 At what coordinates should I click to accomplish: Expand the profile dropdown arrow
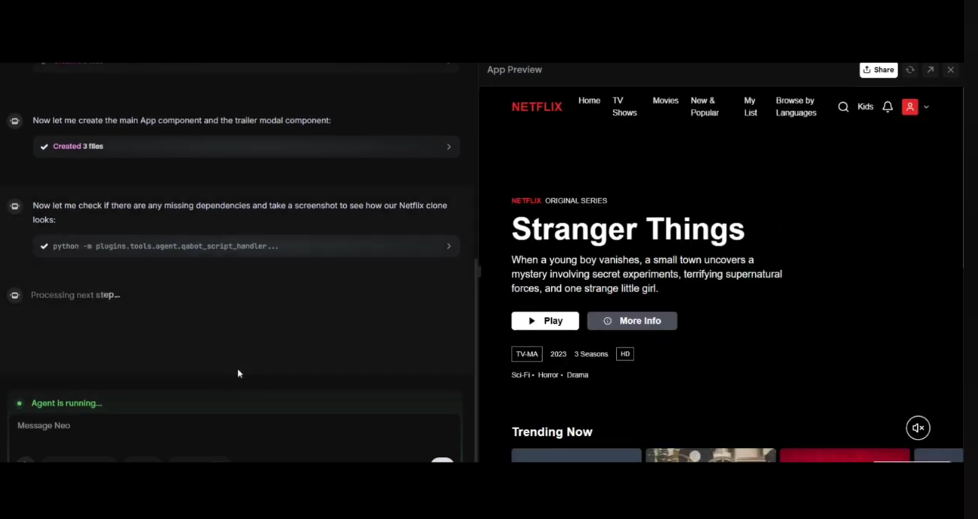[927, 107]
